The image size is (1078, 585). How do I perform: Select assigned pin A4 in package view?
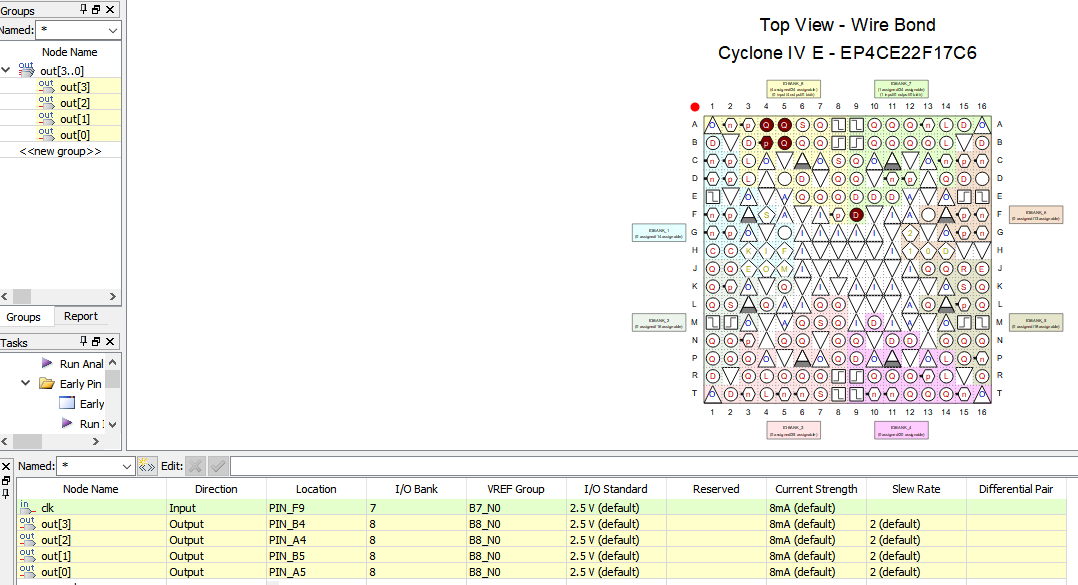tap(766, 125)
